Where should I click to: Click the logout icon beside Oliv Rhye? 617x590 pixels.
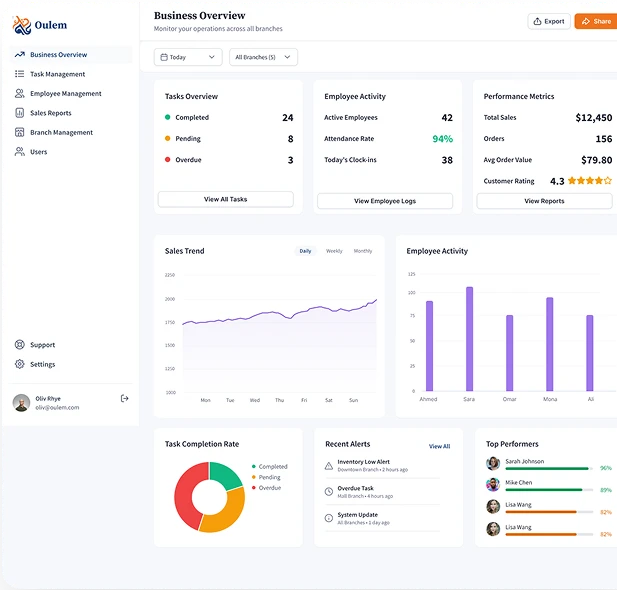click(x=125, y=398)
